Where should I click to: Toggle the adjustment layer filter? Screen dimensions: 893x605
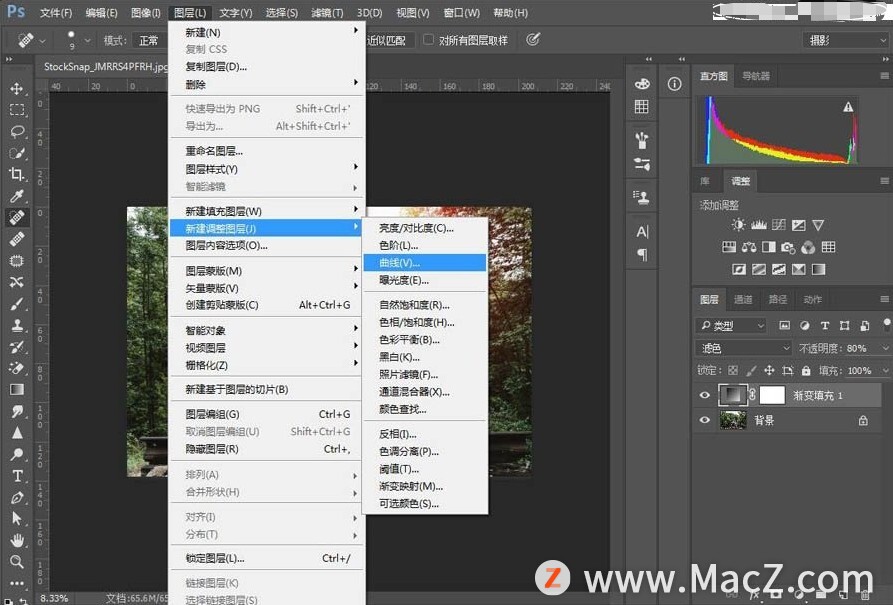point(805,325)
